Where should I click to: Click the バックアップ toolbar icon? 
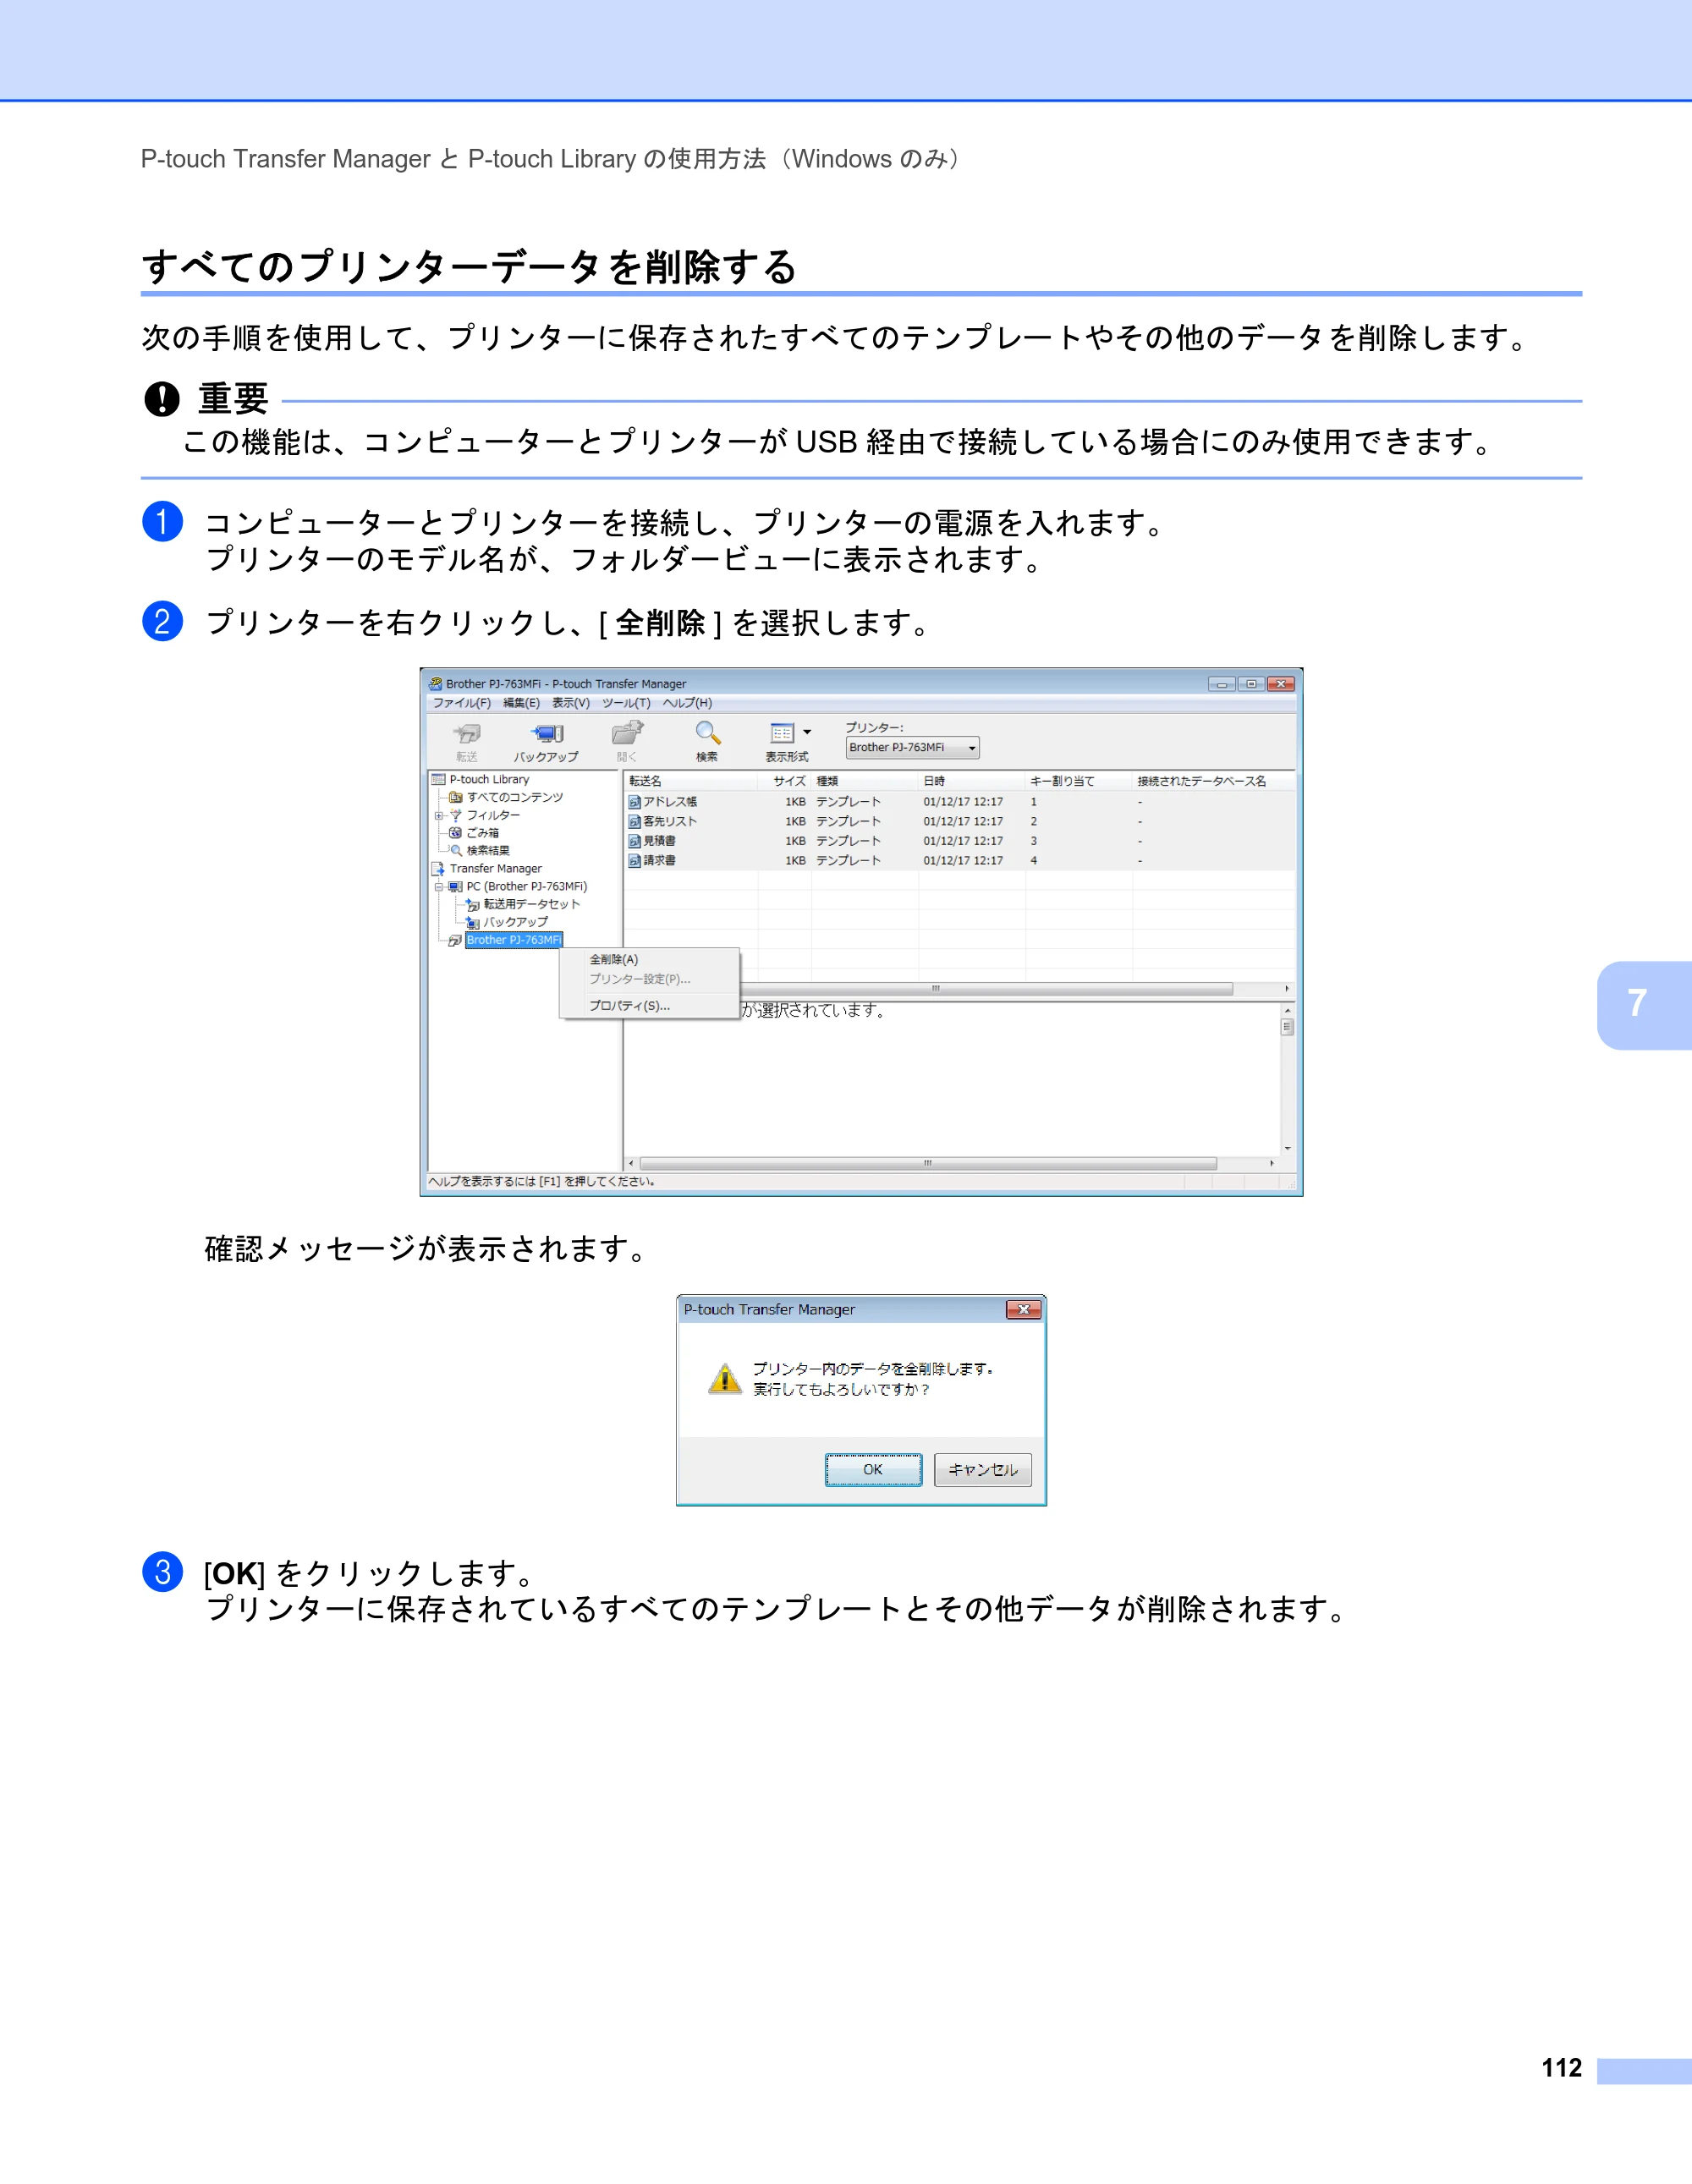[x=547, y=734]
